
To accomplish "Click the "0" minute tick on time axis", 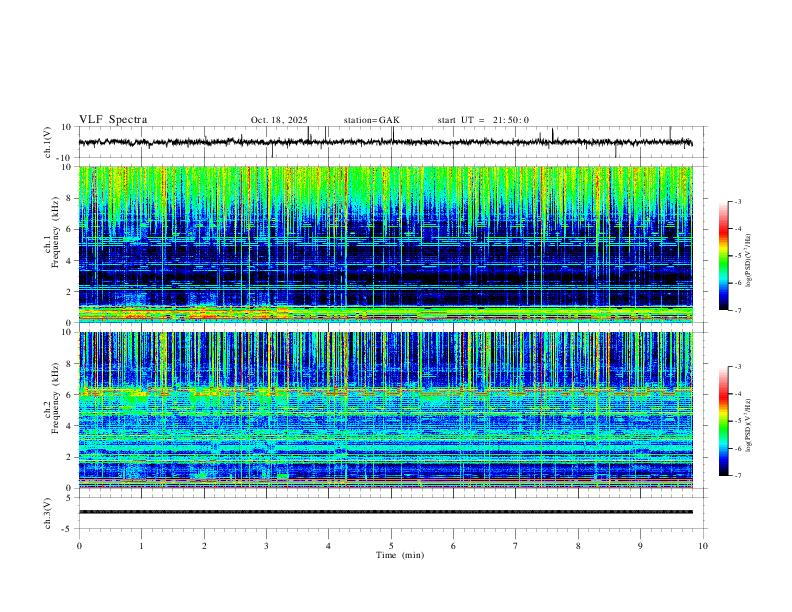I will [79, 546].
